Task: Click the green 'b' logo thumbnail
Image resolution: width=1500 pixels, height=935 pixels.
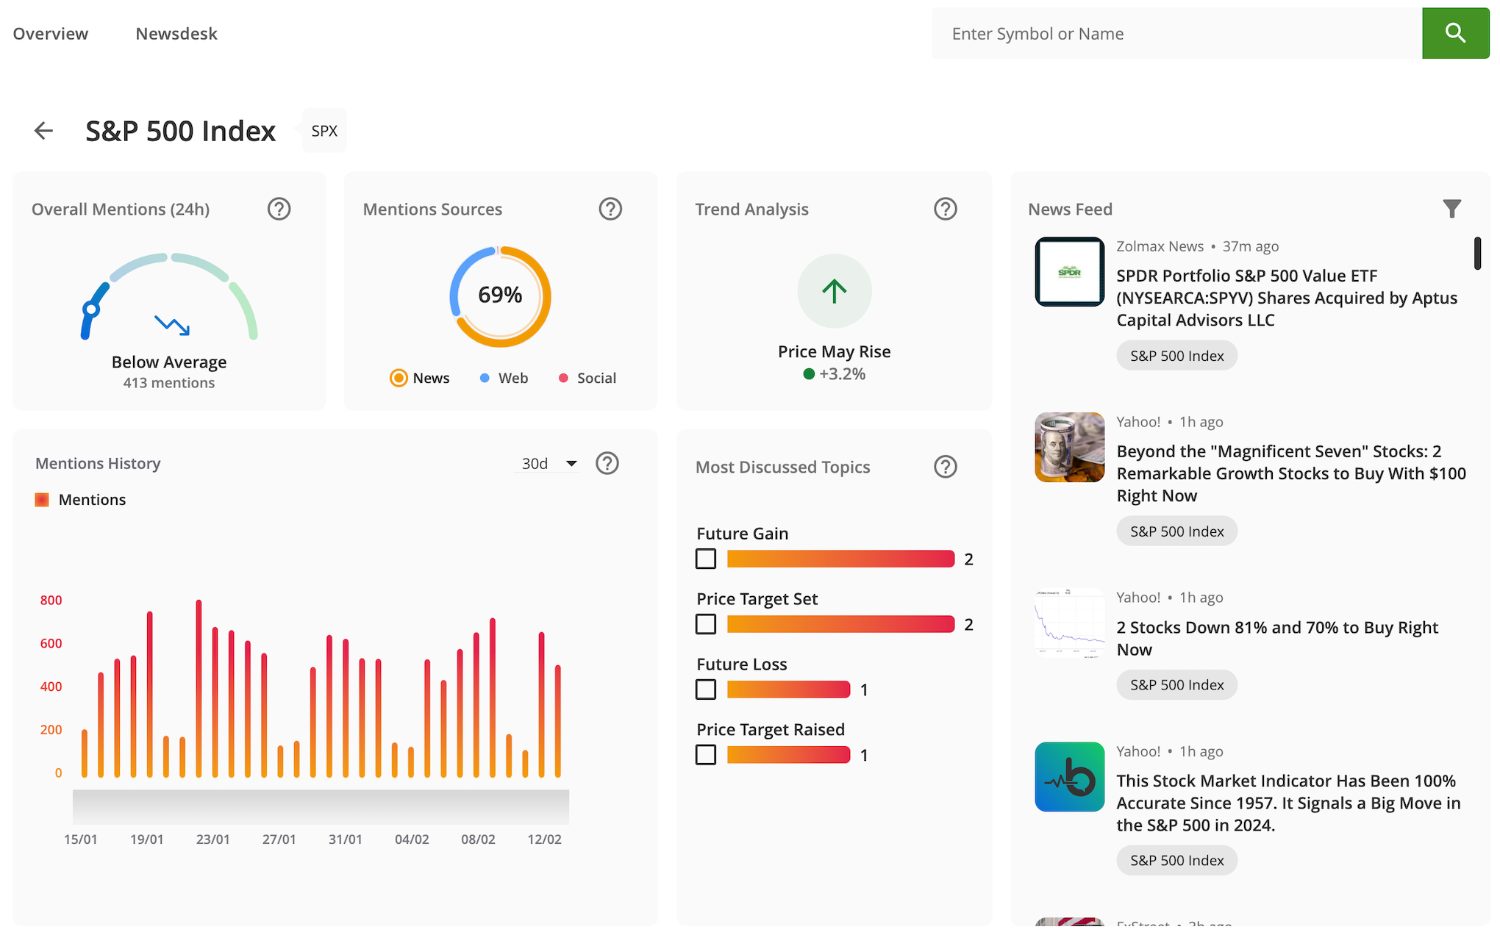Action: [x=1069, y=777]
